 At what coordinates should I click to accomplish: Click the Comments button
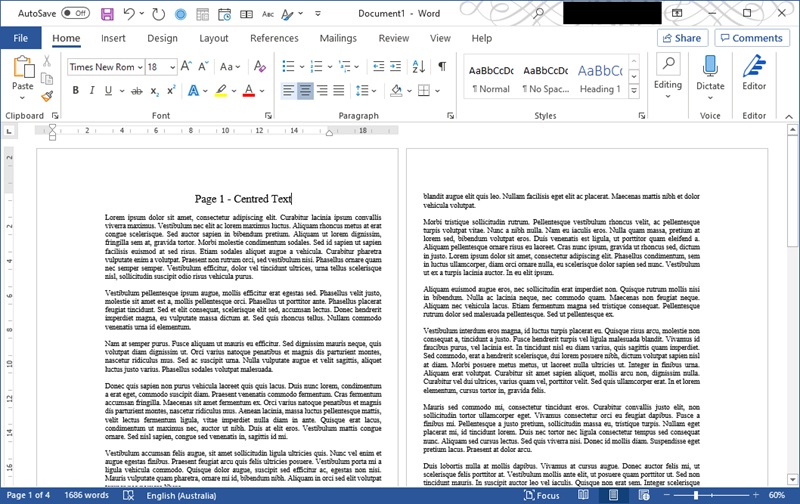[x=752, y=38]
